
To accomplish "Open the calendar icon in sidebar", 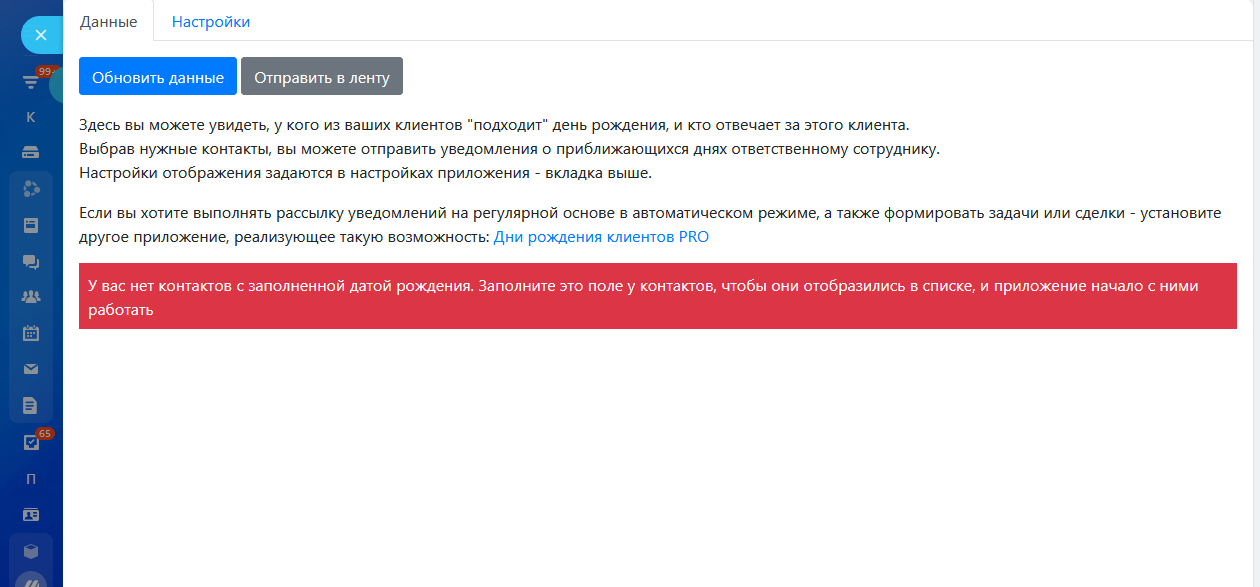I will pyautogui.click(x=31, y=333).
